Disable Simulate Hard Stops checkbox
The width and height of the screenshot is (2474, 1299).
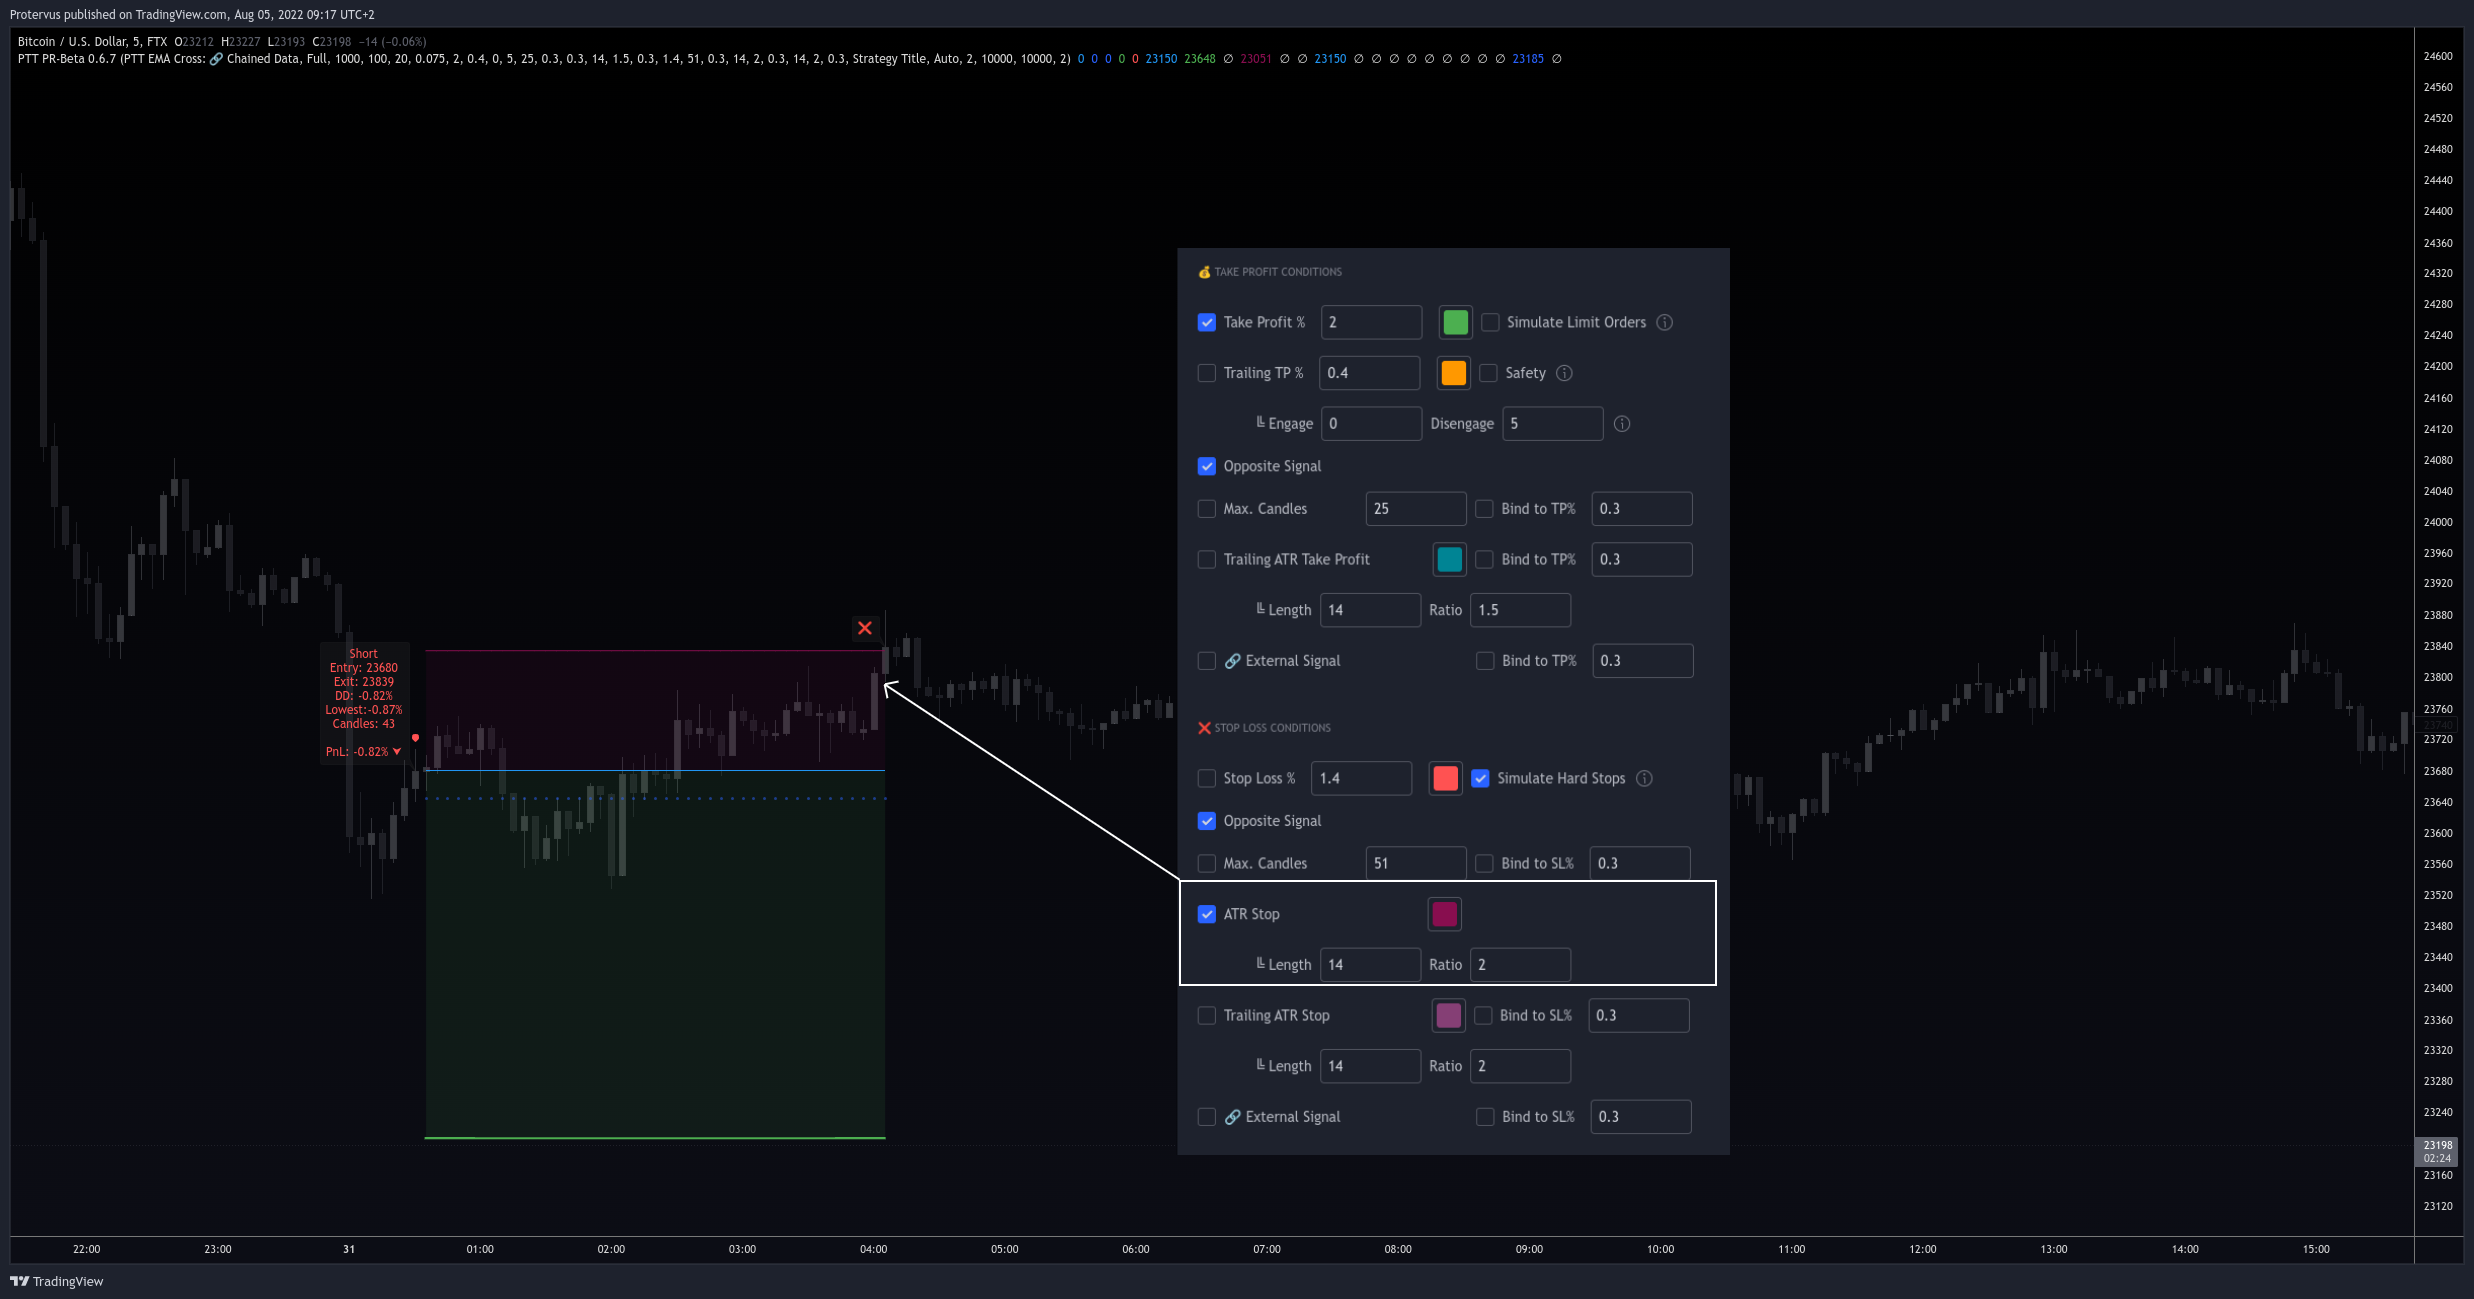1480,778
